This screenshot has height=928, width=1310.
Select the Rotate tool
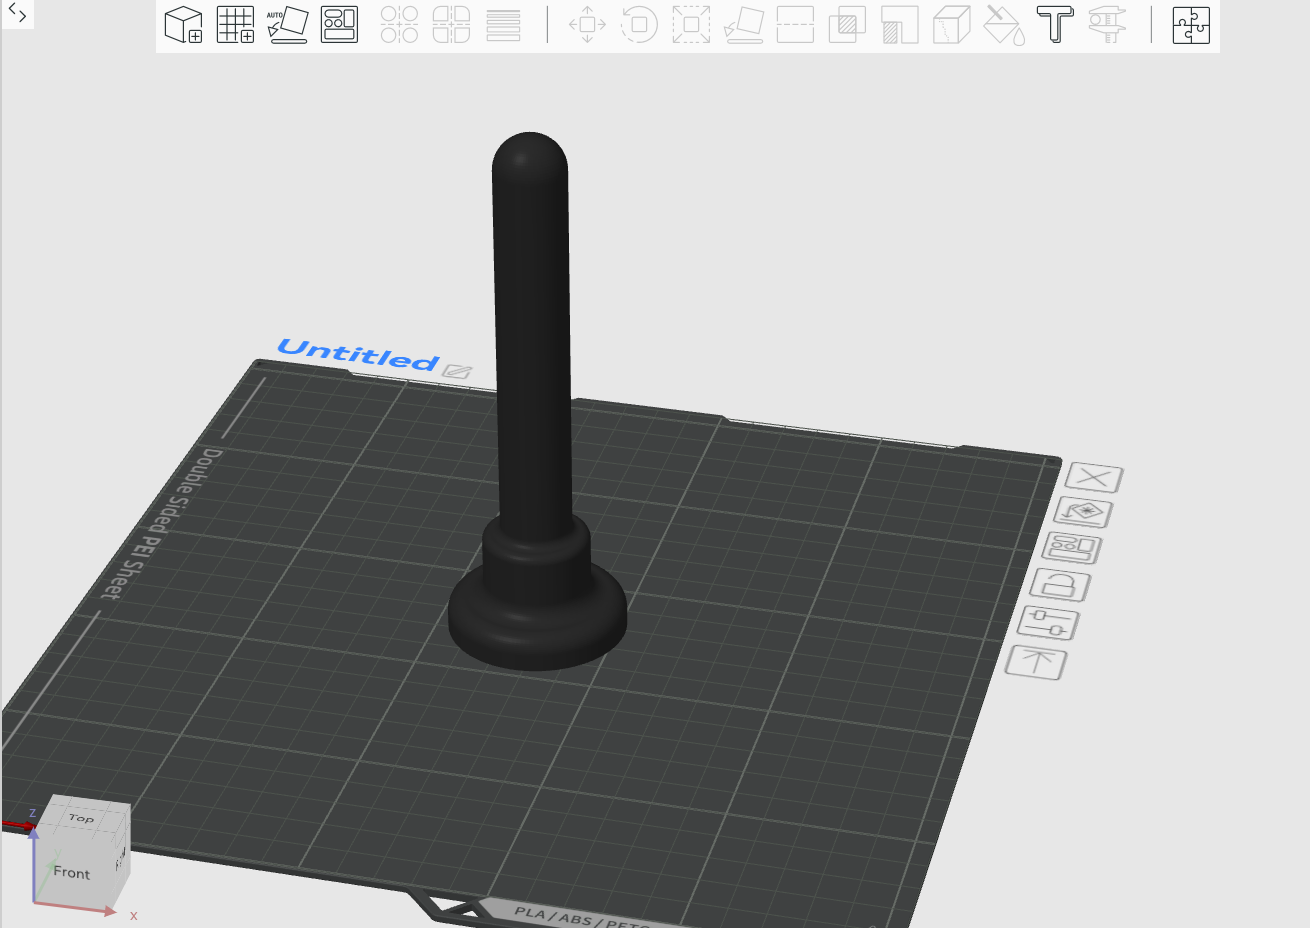[639, 25]
